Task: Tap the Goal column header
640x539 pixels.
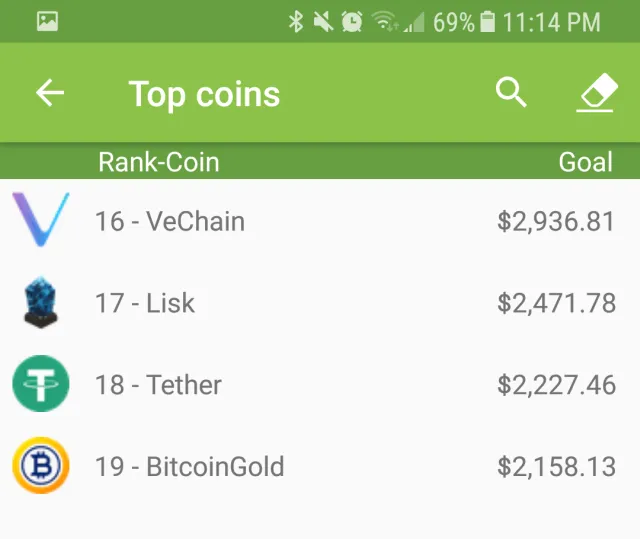Action: (585, 162)
